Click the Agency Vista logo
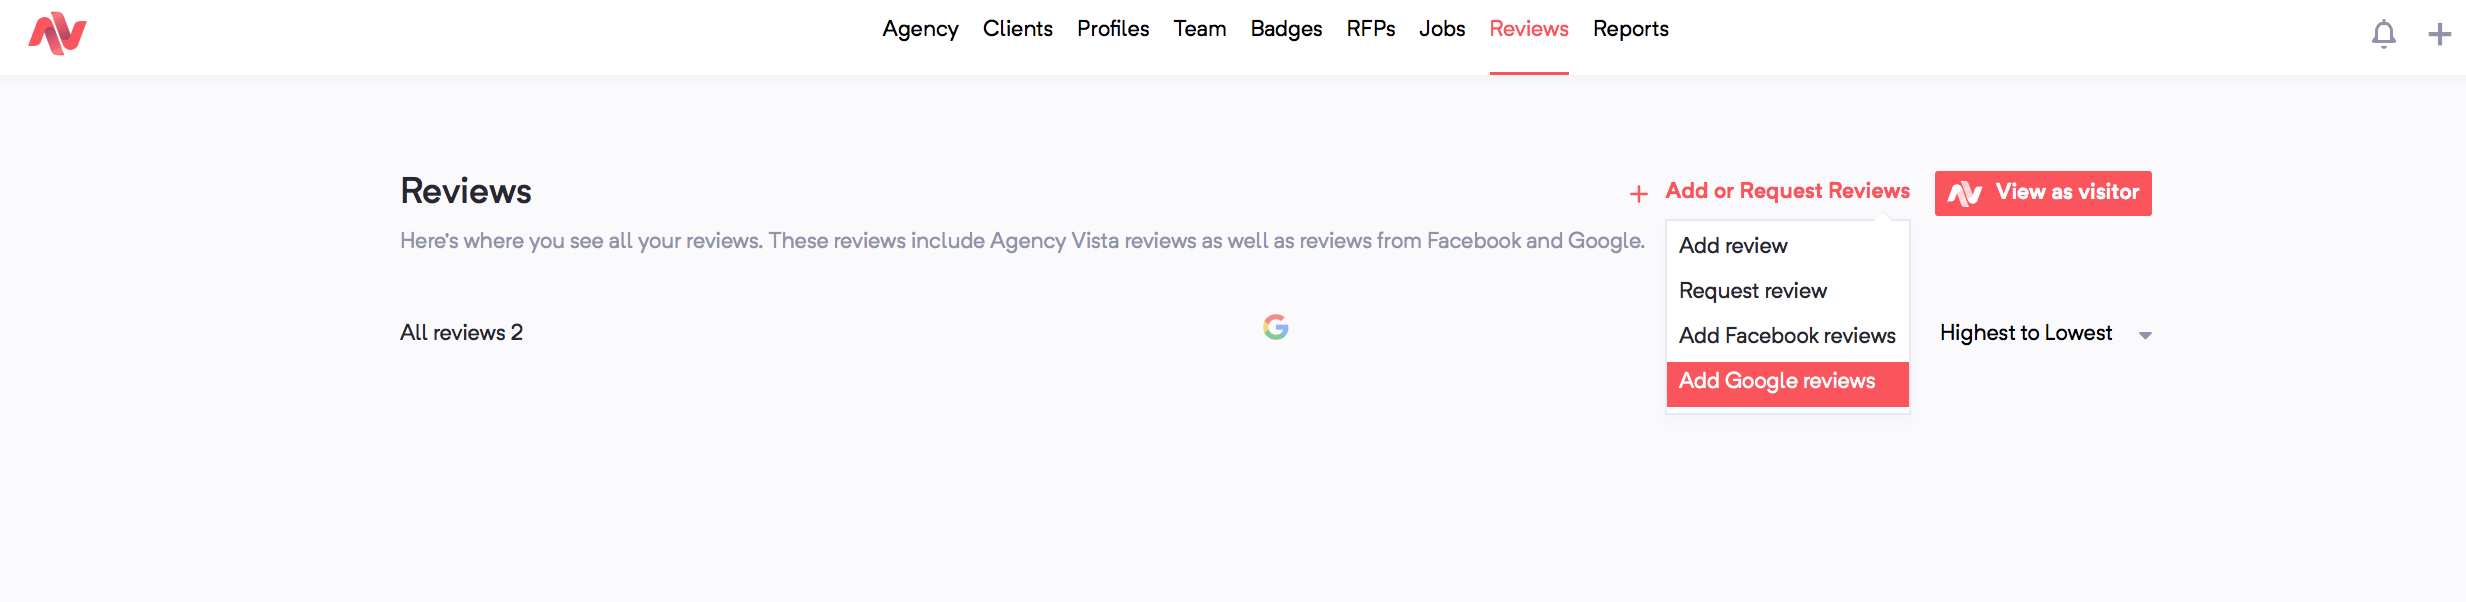 [58, 33]
